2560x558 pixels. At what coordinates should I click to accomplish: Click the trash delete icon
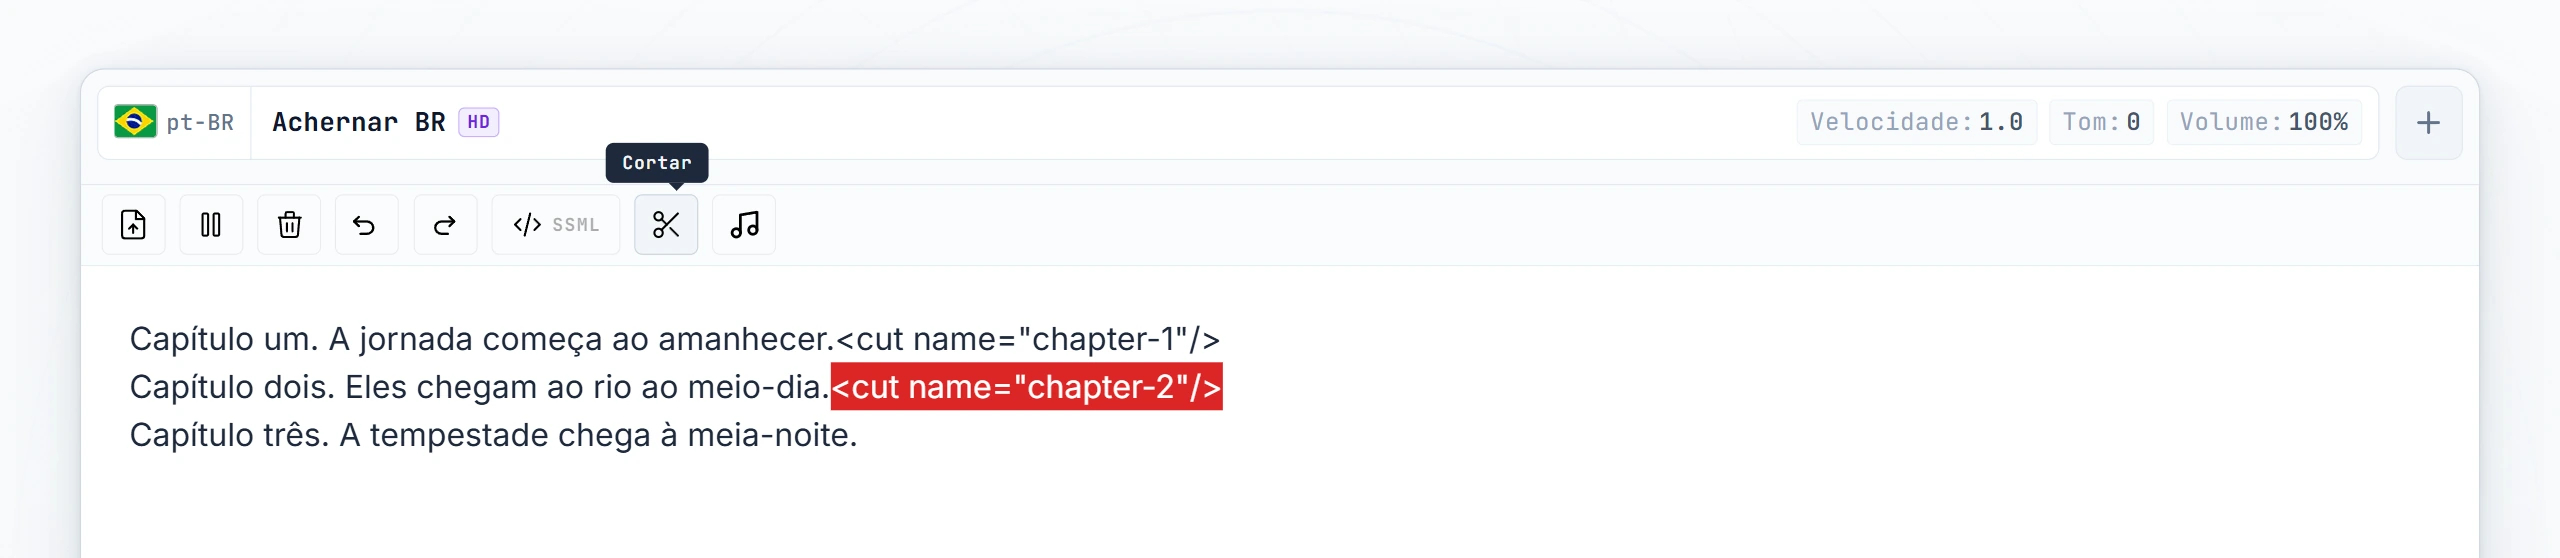[289, 225]
